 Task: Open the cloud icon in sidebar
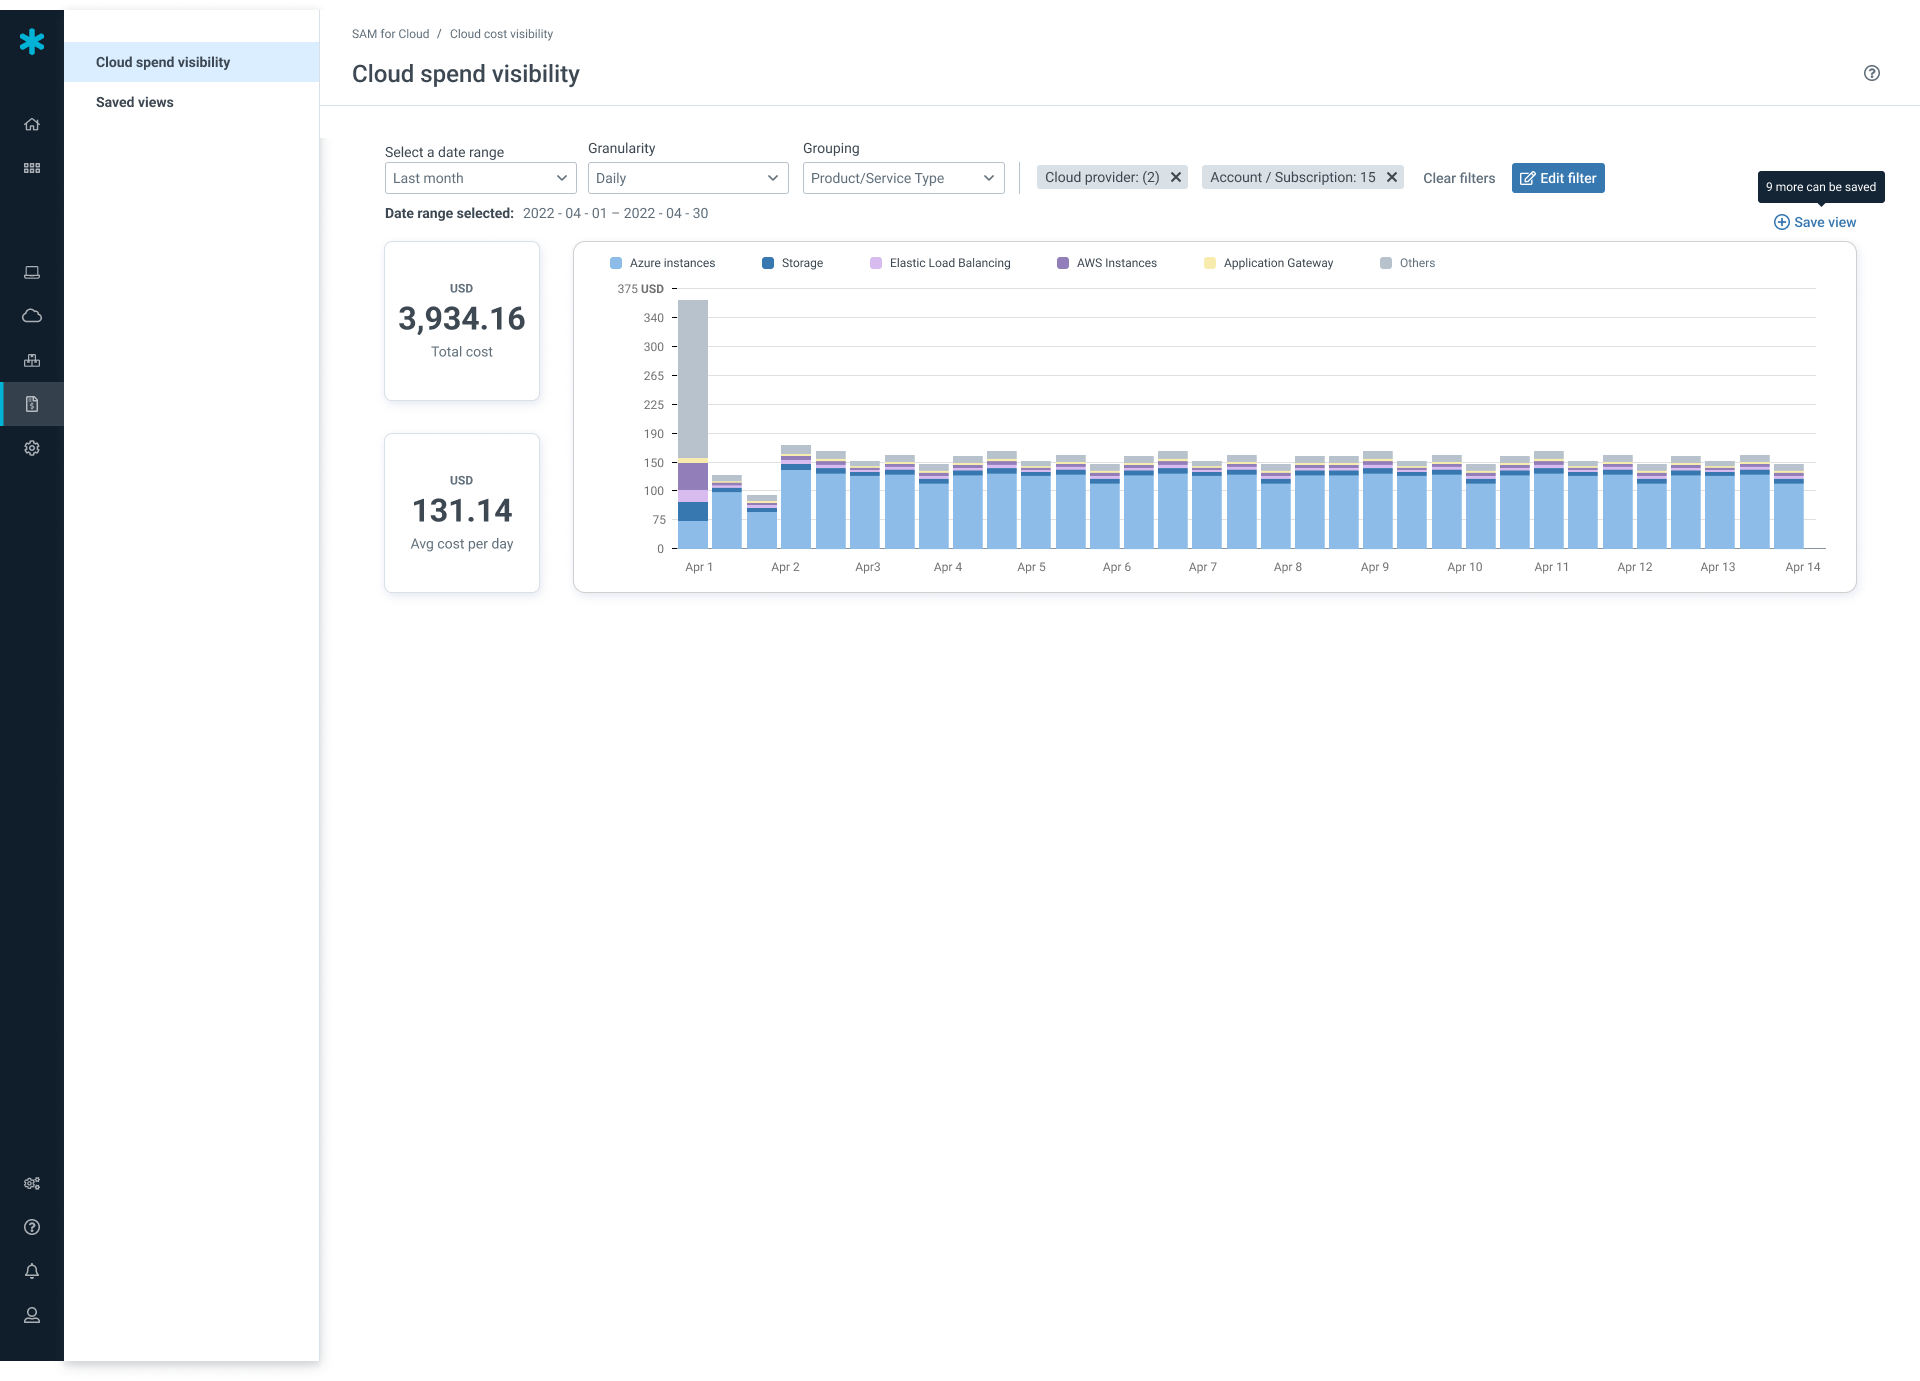pos(32,316)
